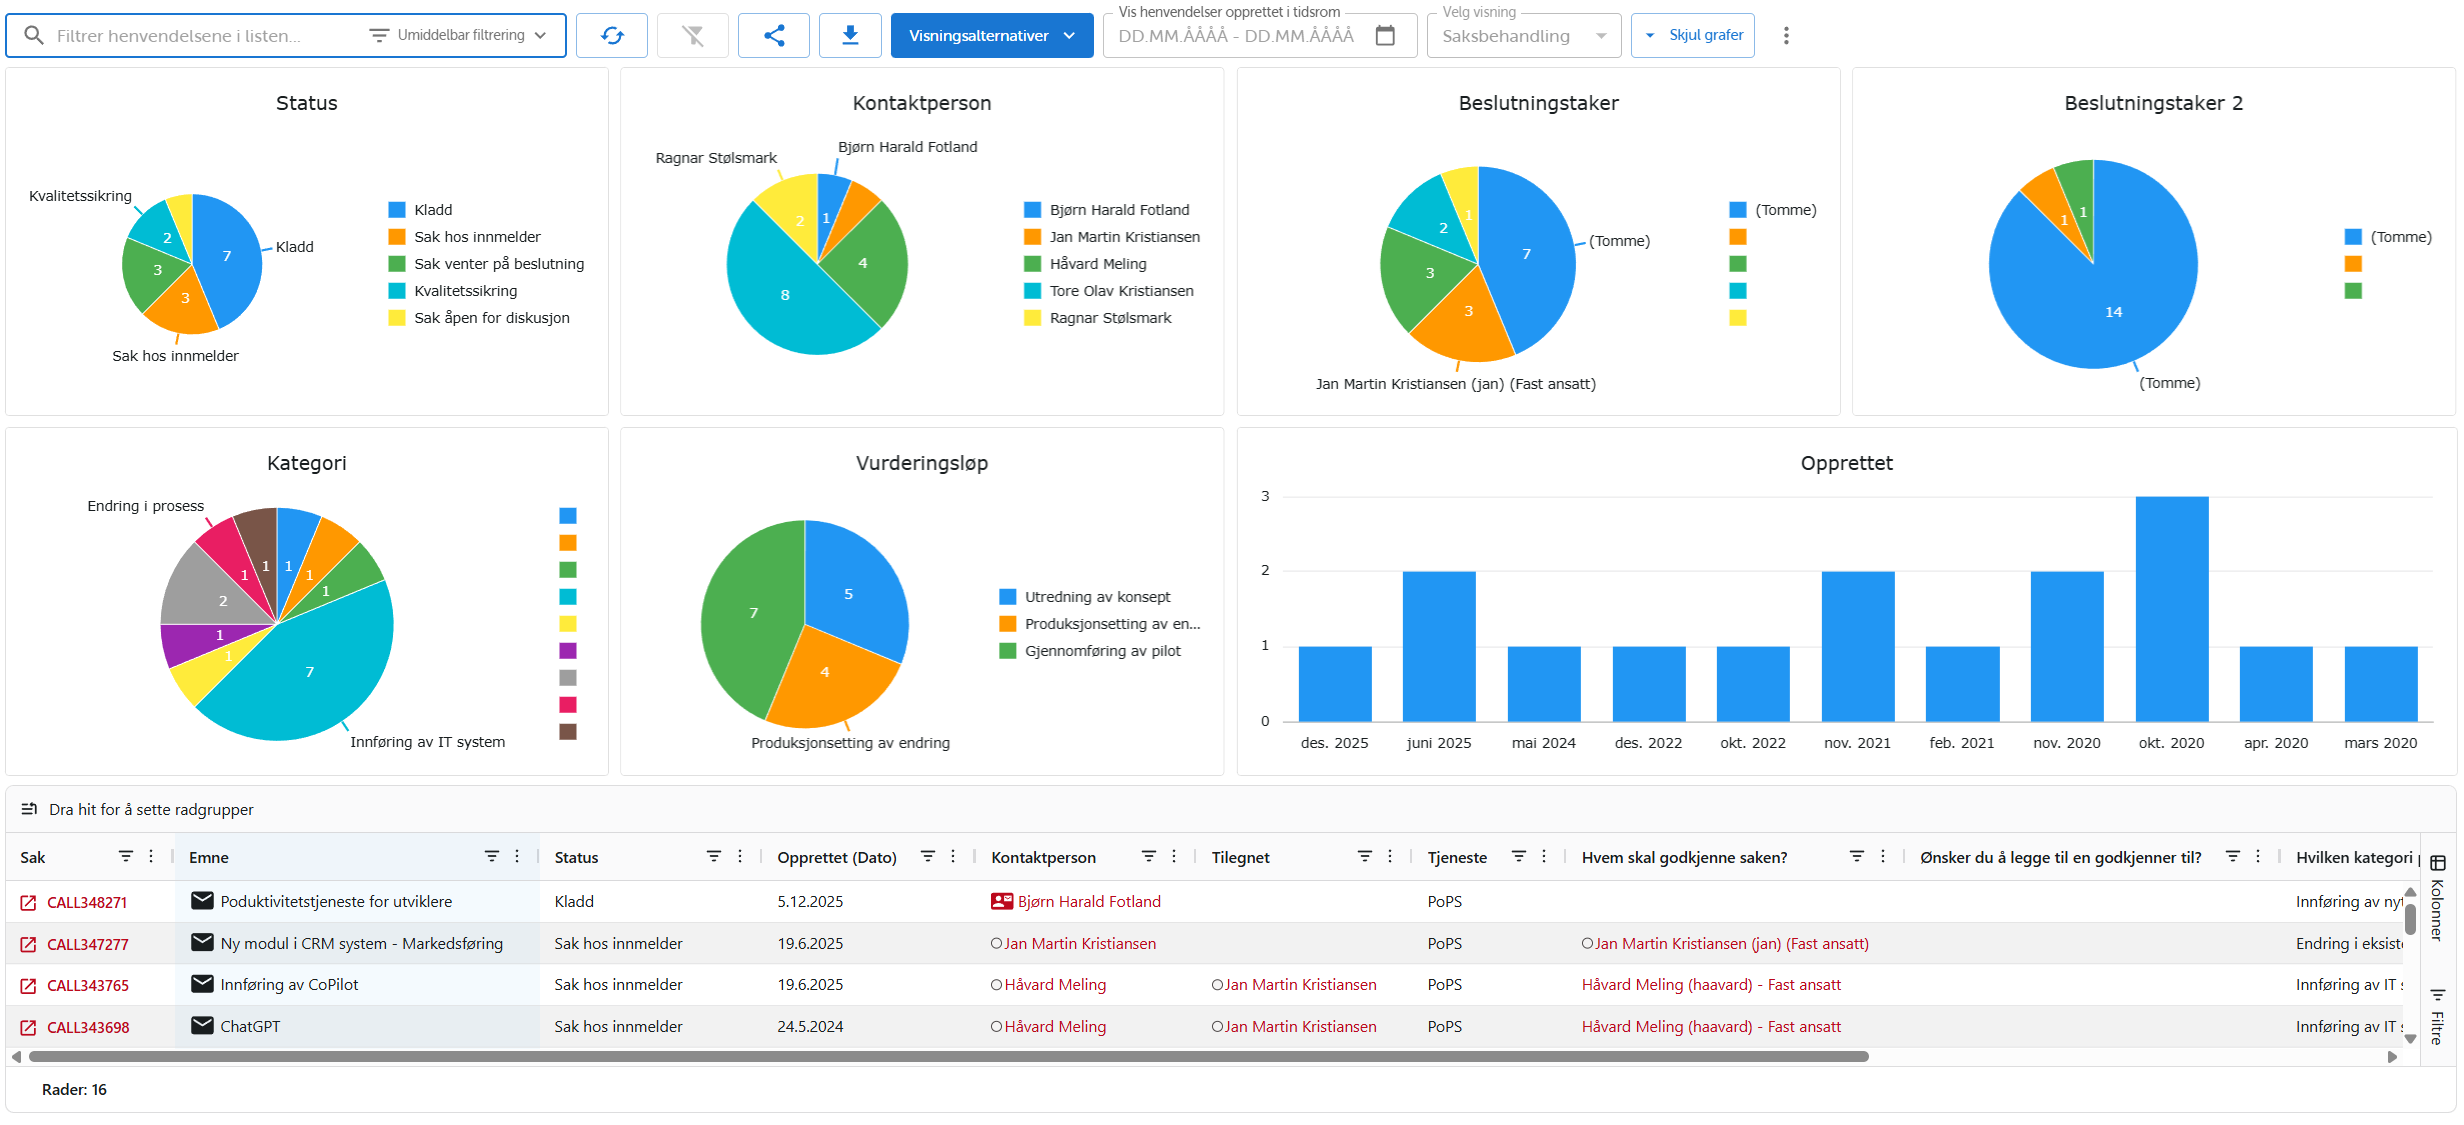Open Emne column three-dot menu

[x=517, y=857]
